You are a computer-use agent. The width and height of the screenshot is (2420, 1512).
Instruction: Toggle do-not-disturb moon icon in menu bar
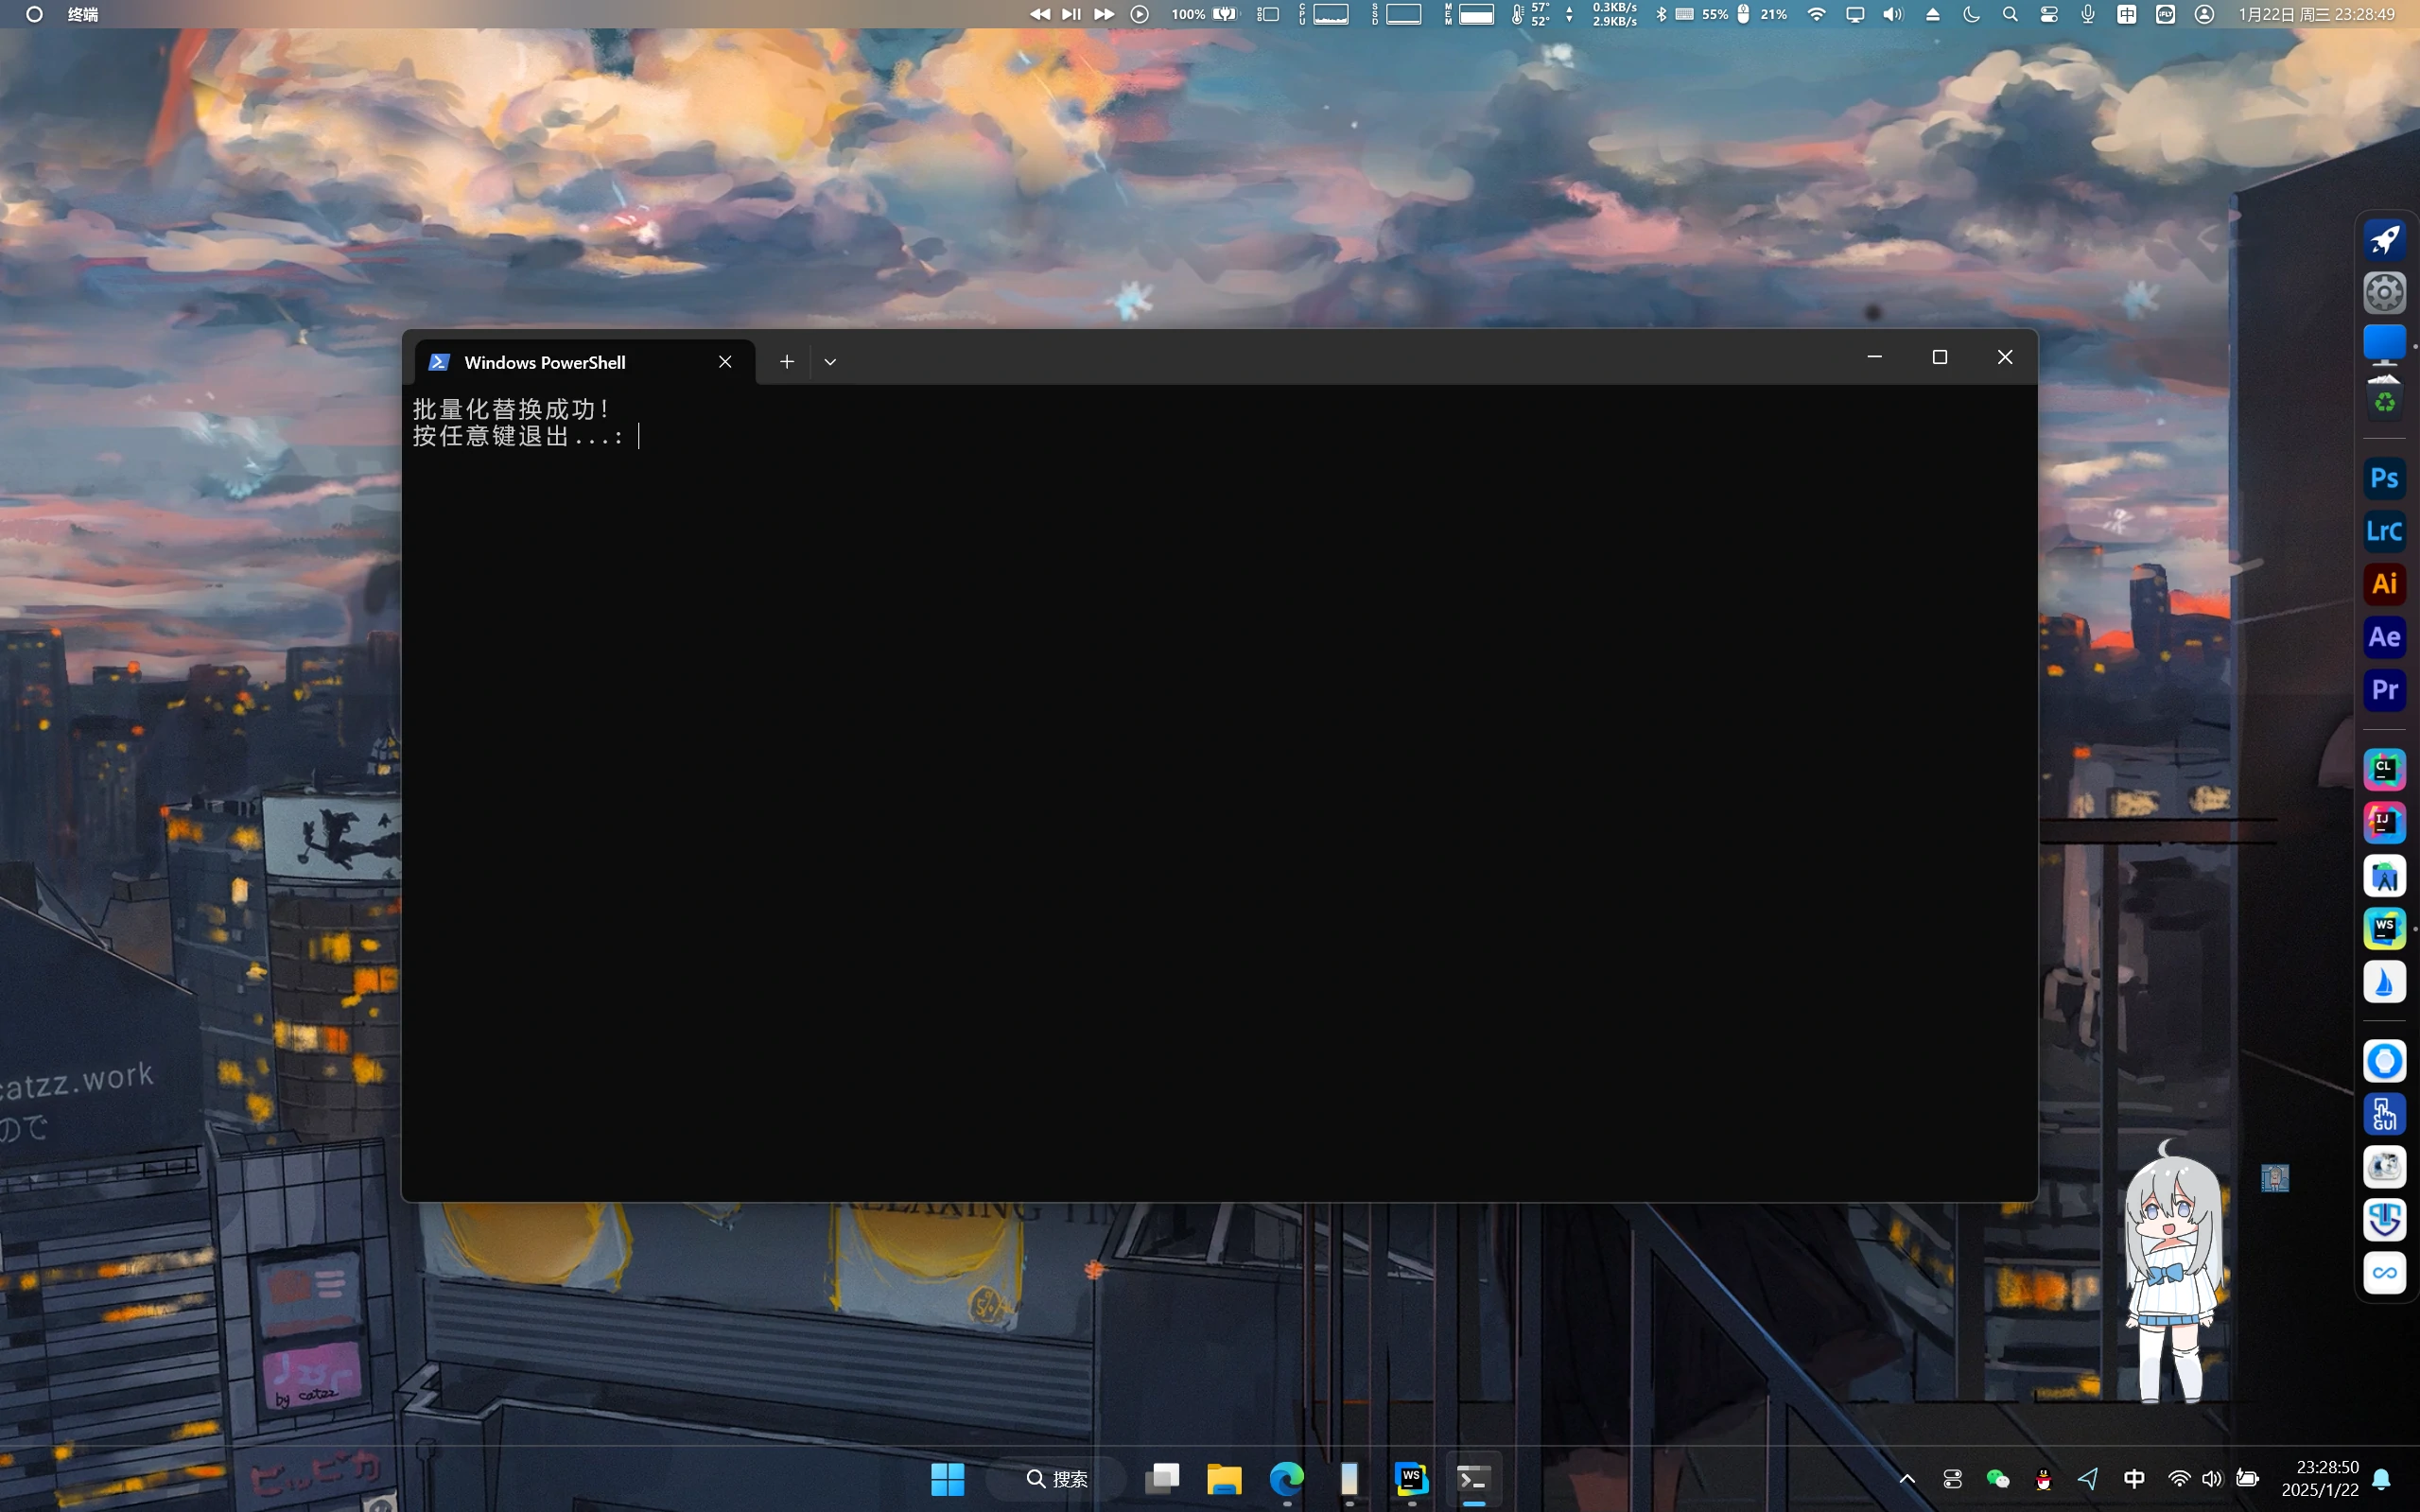[x=1971, y=14]
